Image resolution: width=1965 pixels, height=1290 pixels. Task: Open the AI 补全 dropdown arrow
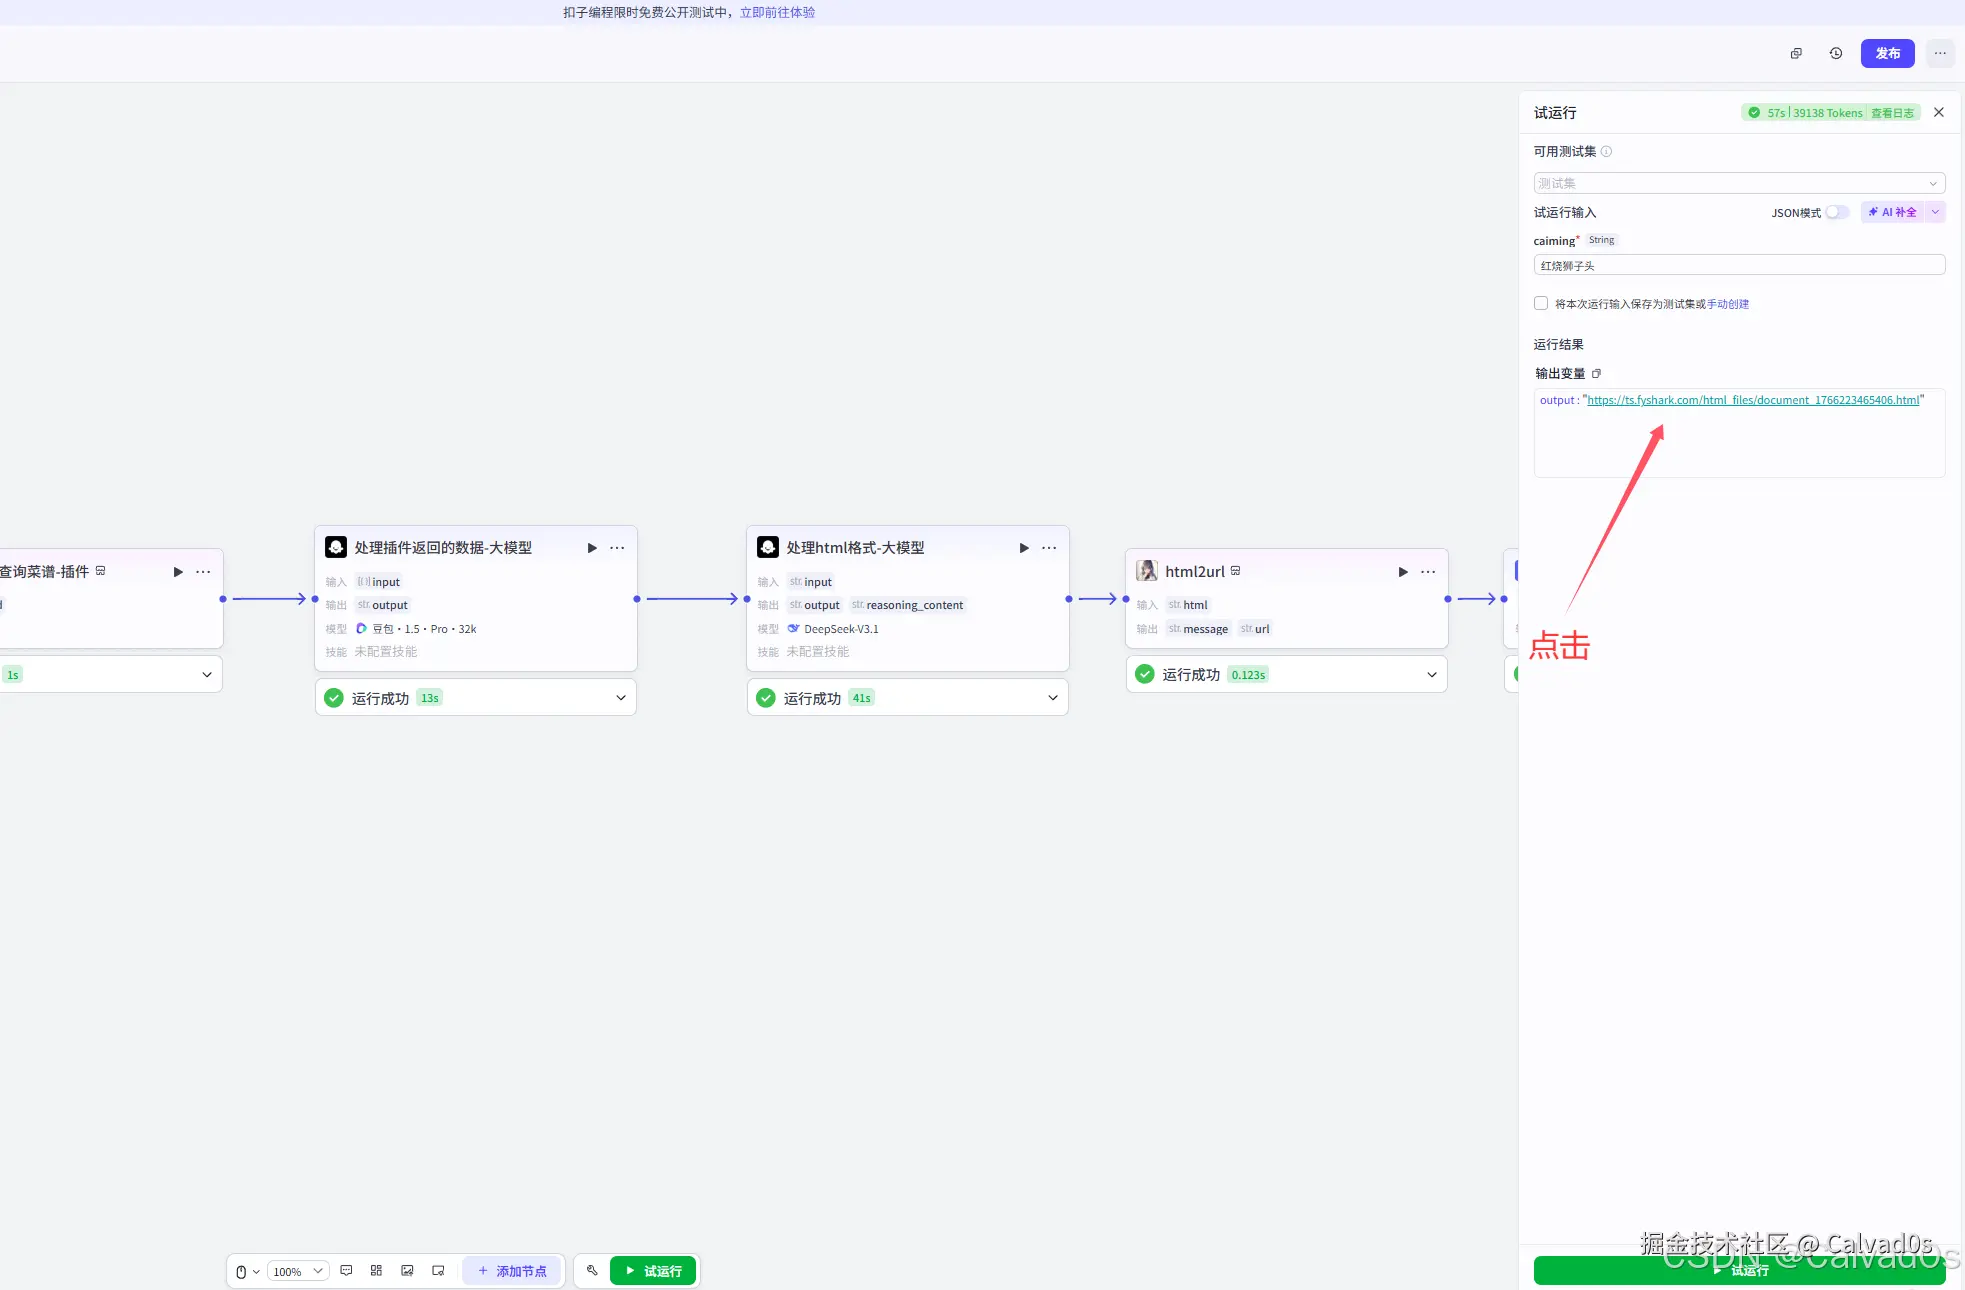click(1935, 212)
